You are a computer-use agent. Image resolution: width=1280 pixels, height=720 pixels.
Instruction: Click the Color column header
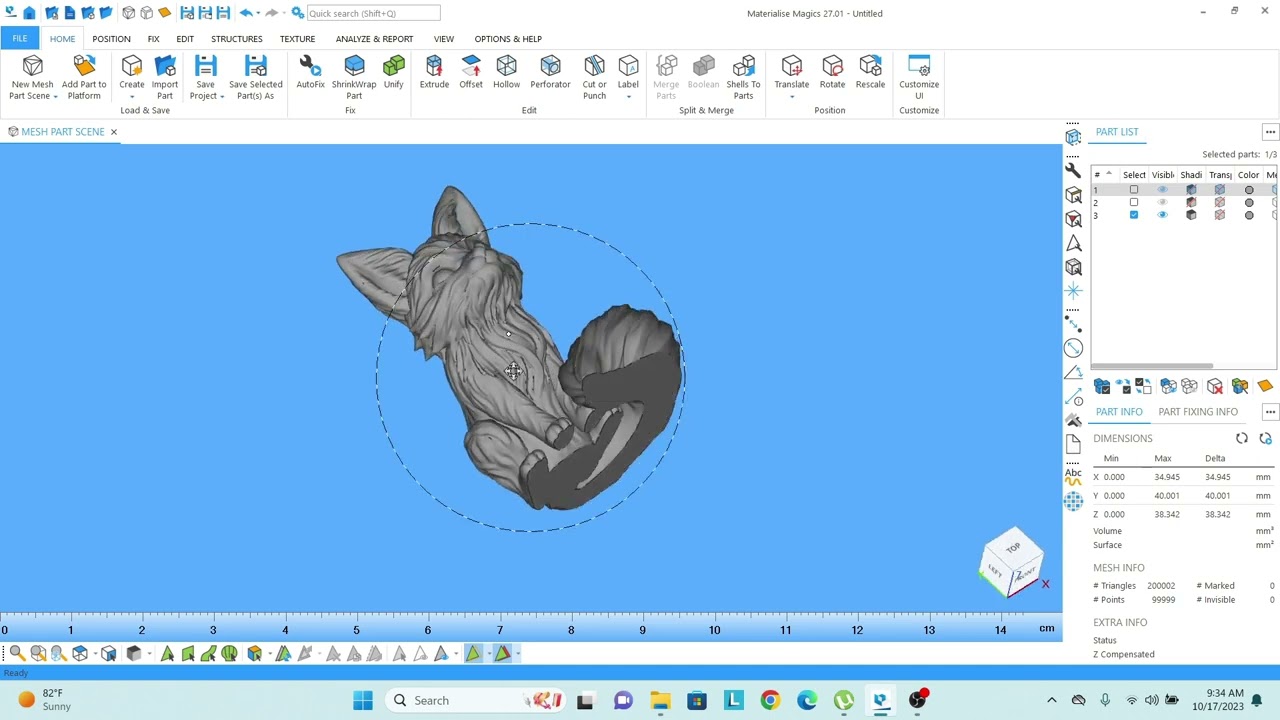(x=1248, y=175)
